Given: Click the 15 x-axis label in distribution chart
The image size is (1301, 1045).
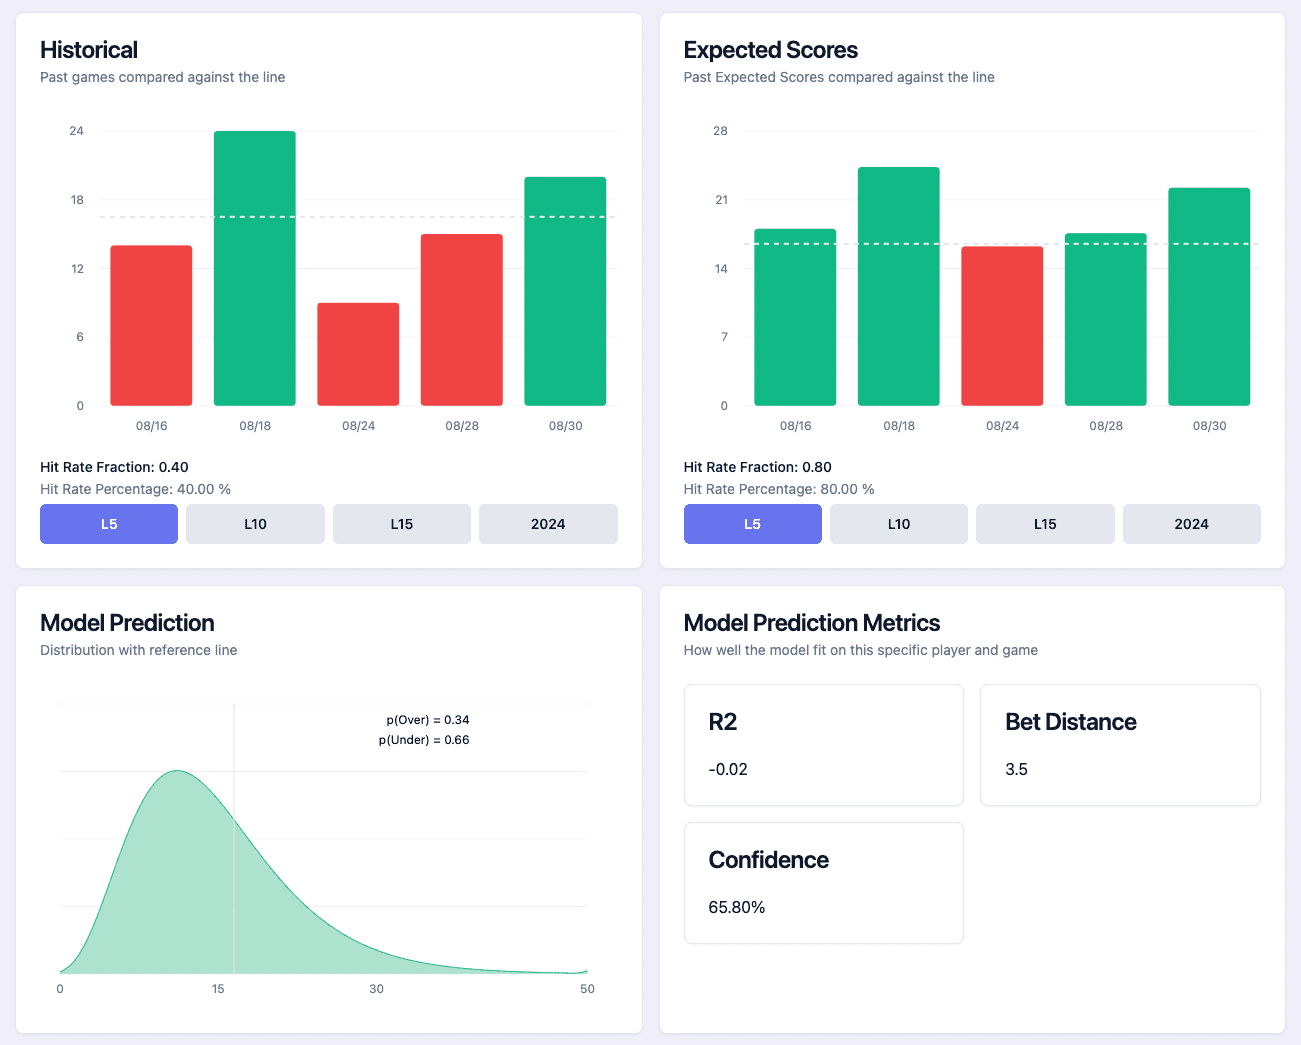Looking at the screenshot, I should click(218, 989).
